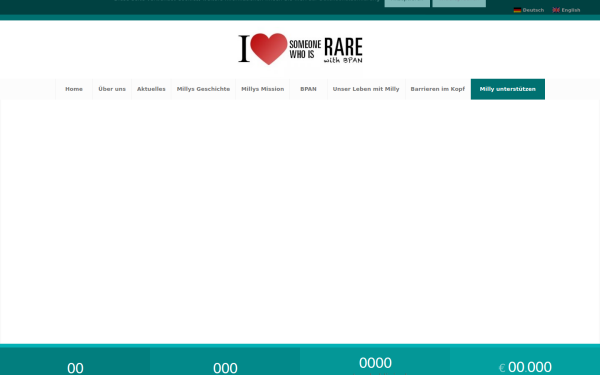Open the BPAN menu item

tap(308, 89)
